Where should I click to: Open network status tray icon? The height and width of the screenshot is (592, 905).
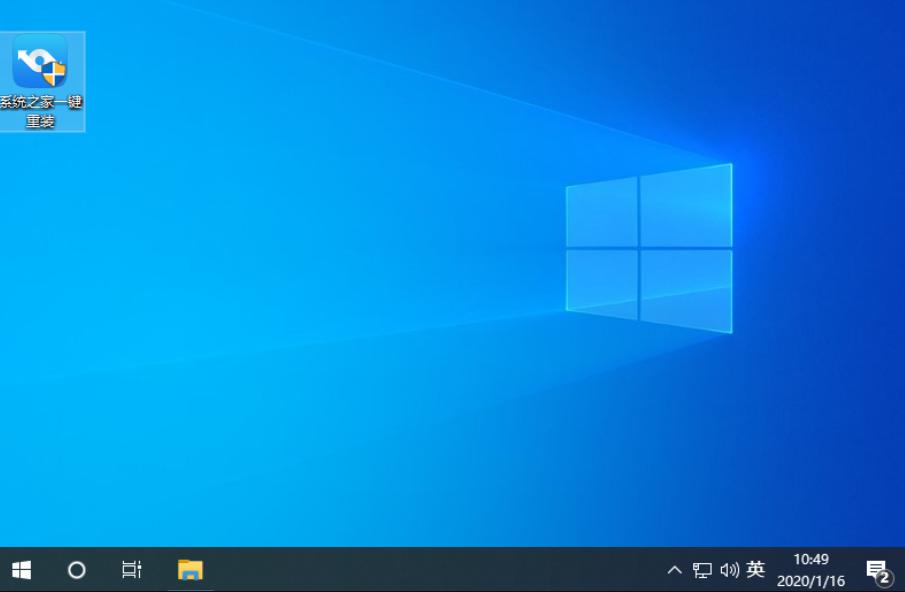pos(702,570)
